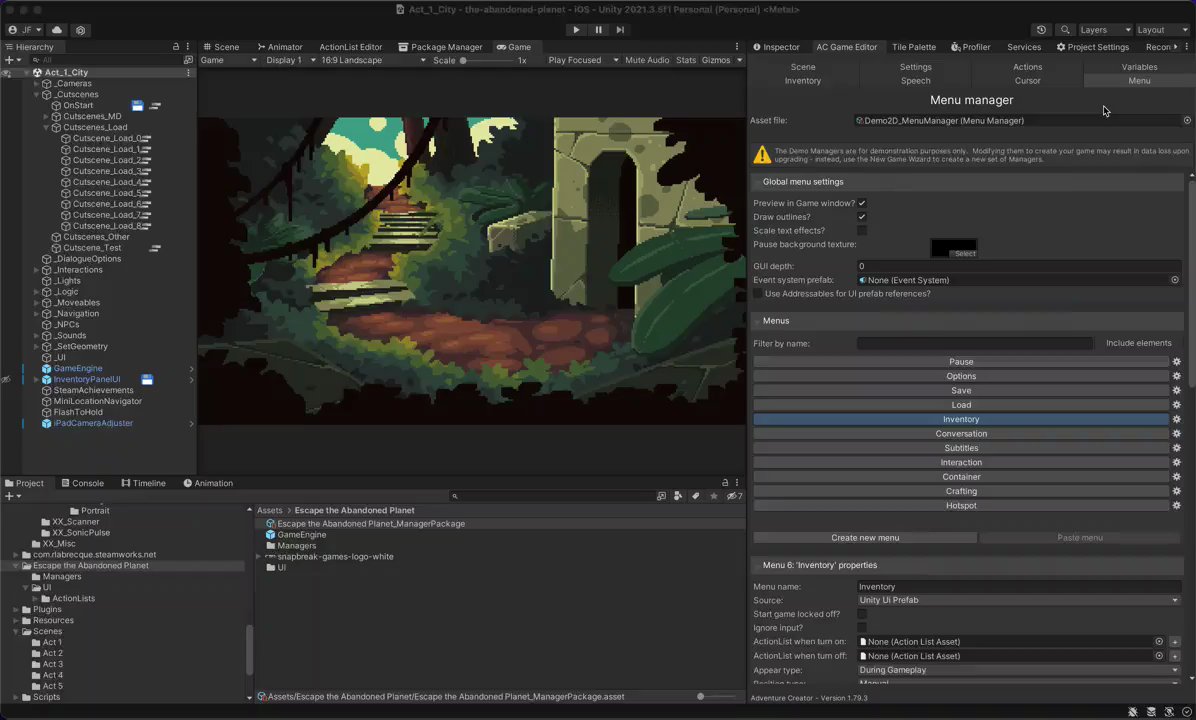Click the object picker for Asset file
1196x720 pixels.
coord(1187,120)
